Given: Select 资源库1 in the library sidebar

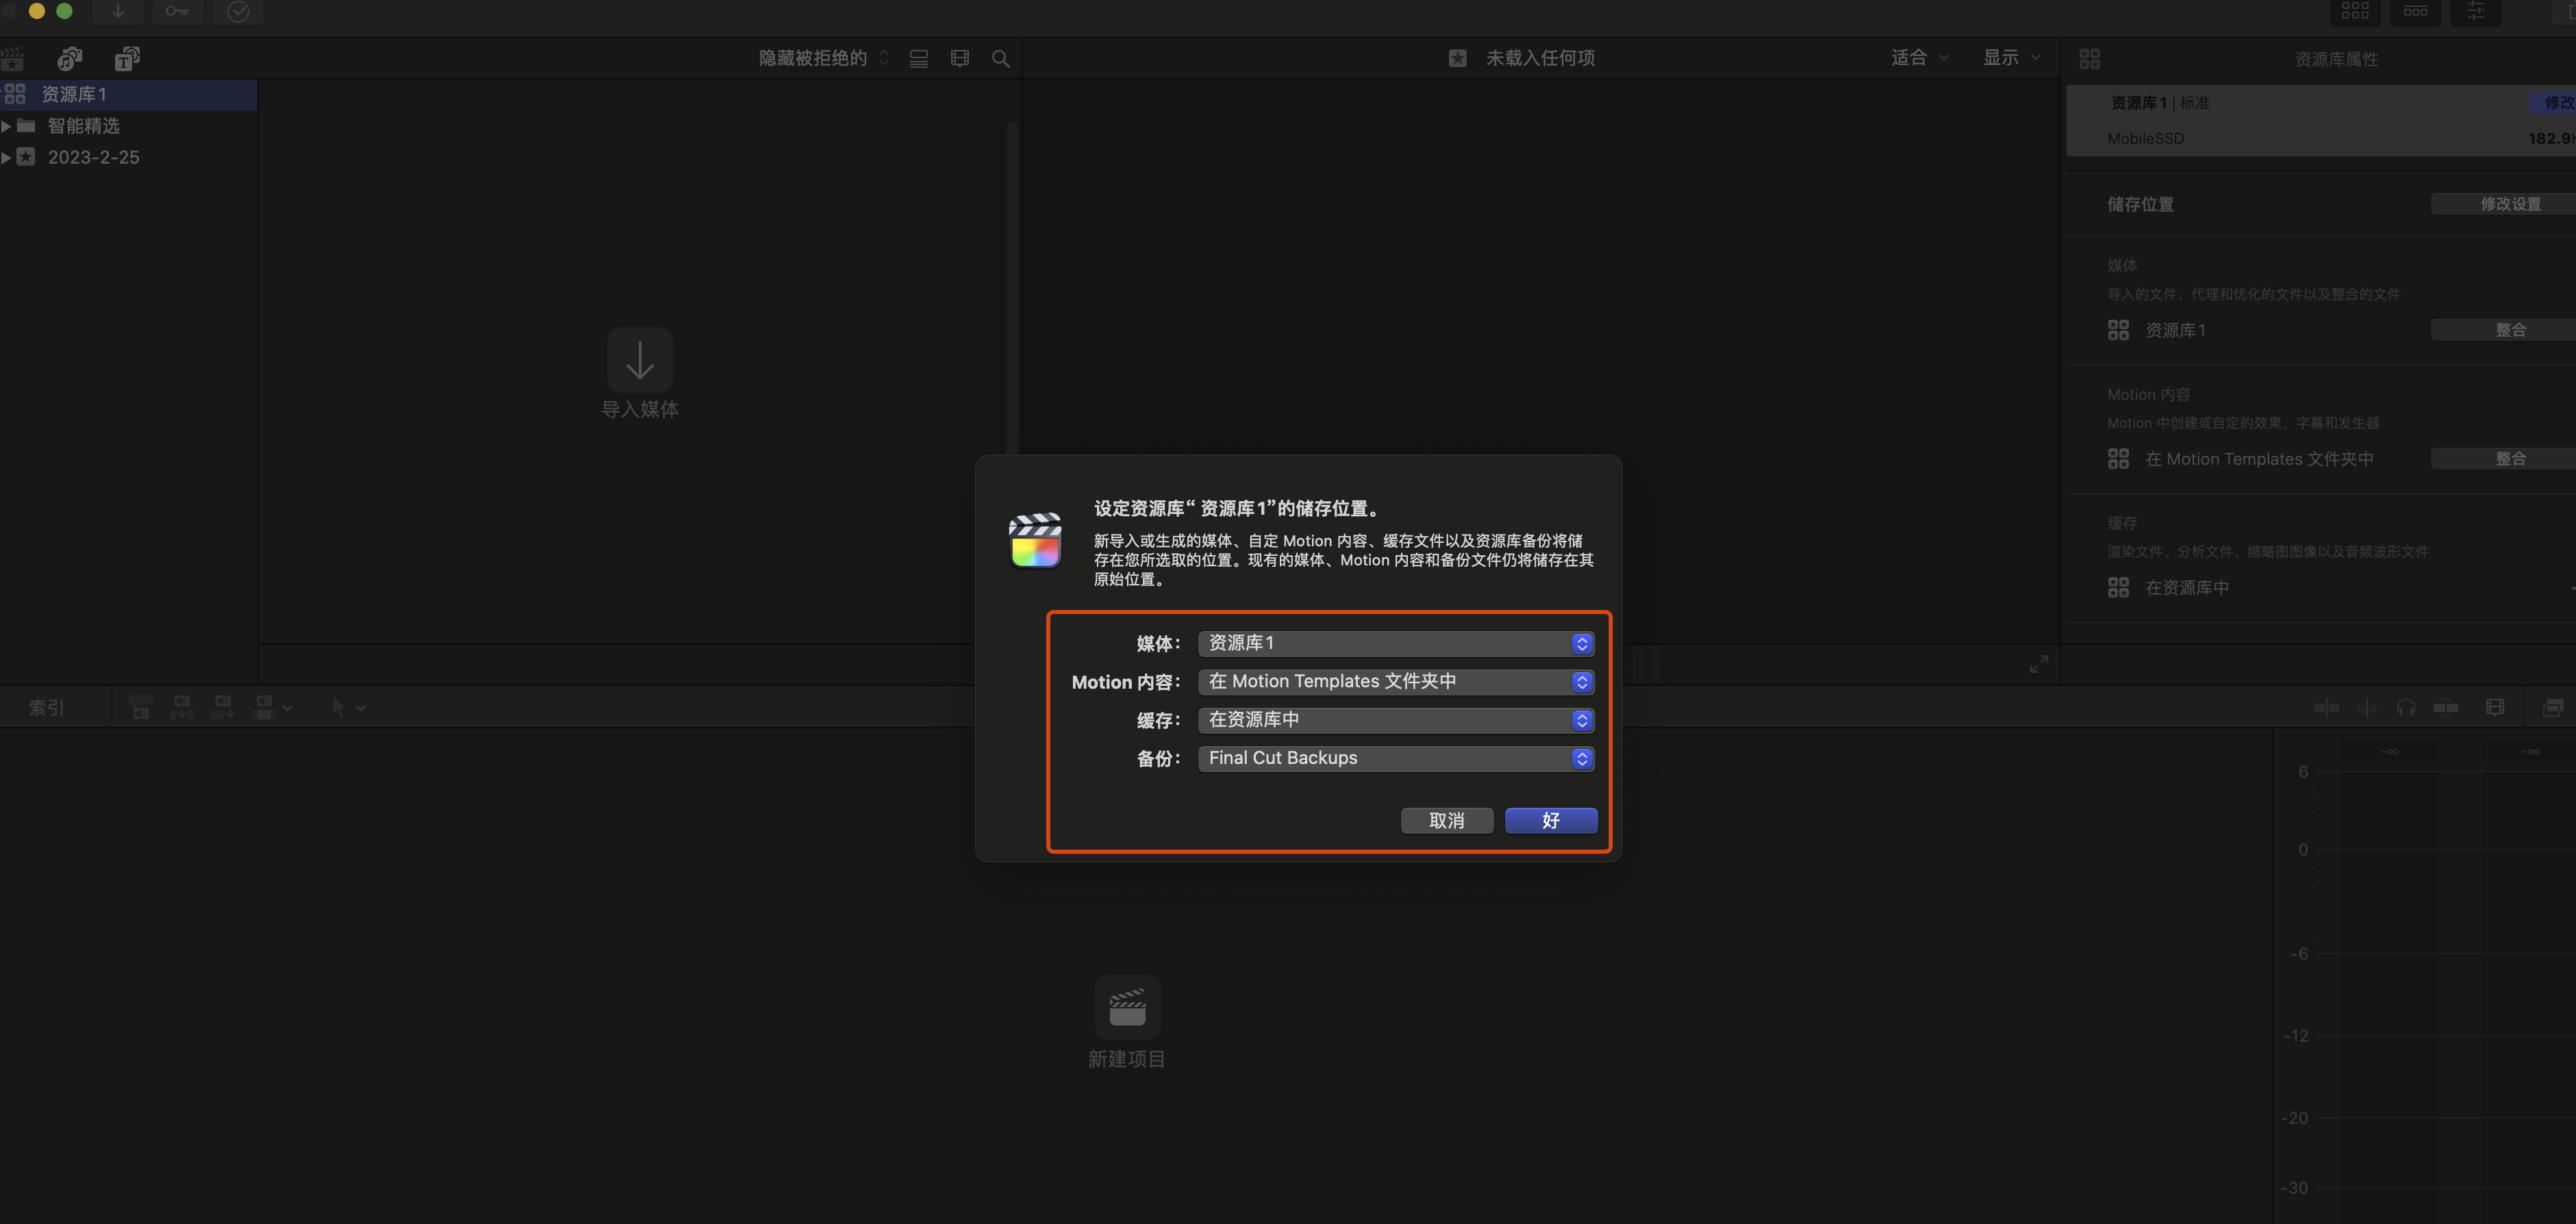Looking at the screenshot, I should (x=74, y=95).
